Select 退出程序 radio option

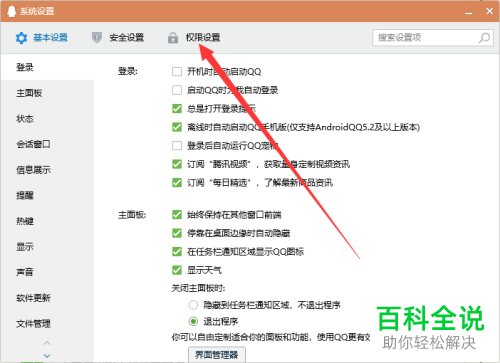click(x=193, y=321)
